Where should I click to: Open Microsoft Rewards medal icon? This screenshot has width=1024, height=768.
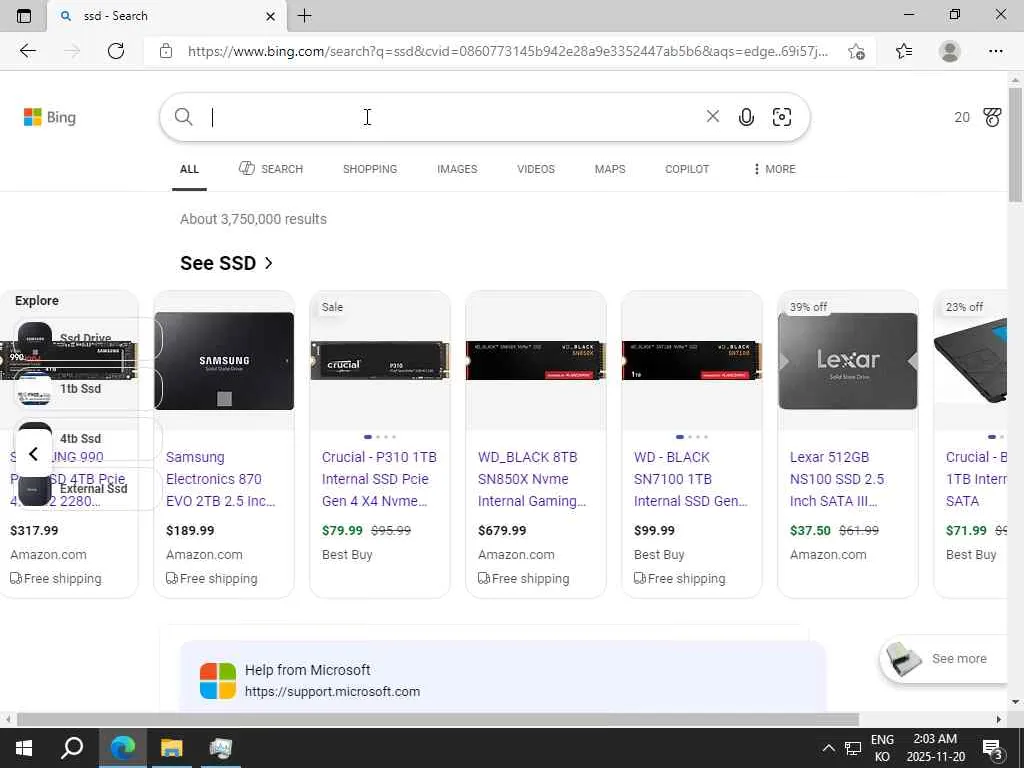pos(992,118)
